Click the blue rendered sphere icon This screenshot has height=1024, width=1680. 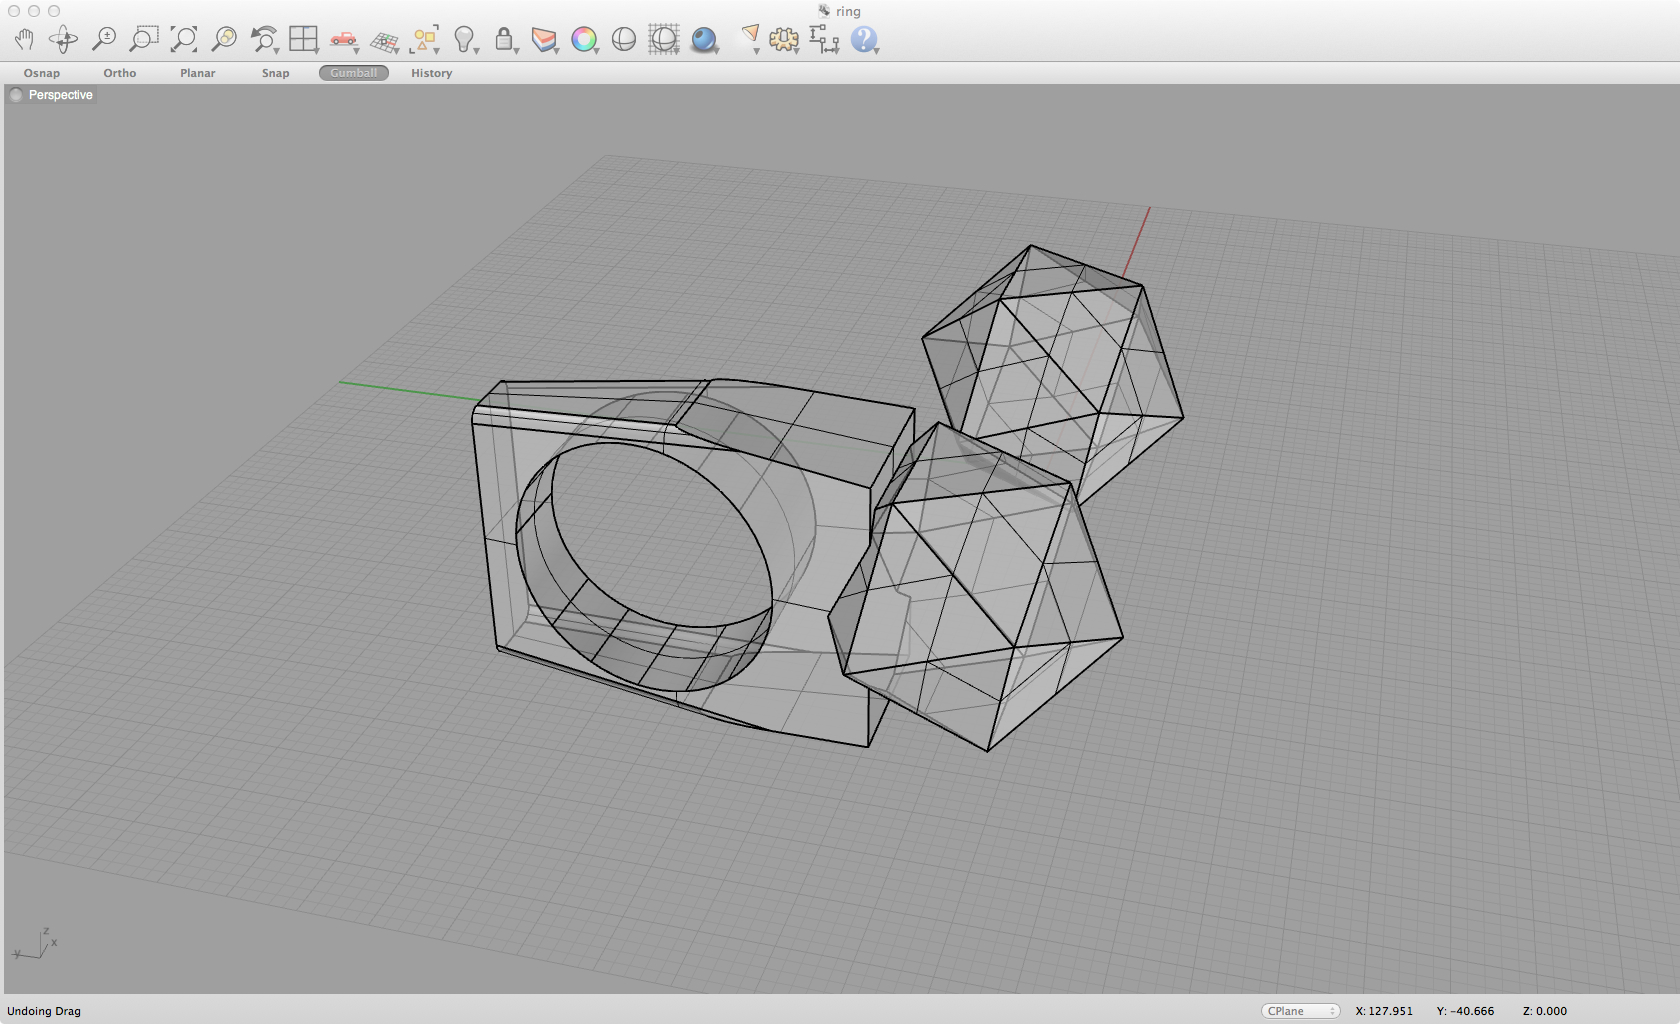tap(705, 40)
